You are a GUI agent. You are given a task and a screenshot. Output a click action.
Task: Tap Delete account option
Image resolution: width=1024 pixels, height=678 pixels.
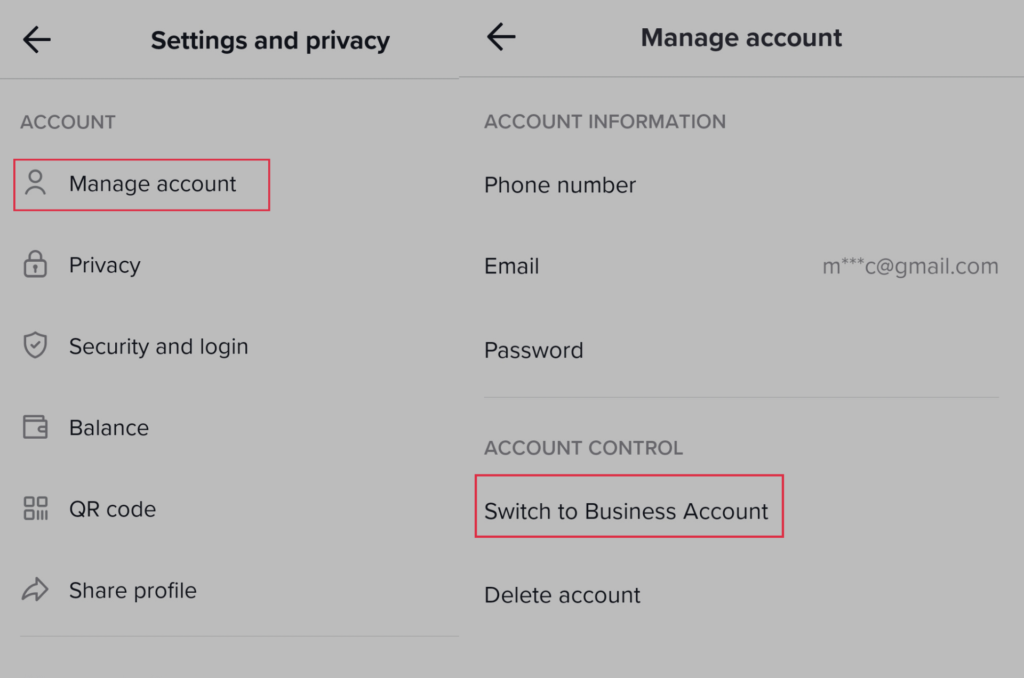[x=741, y=594]
